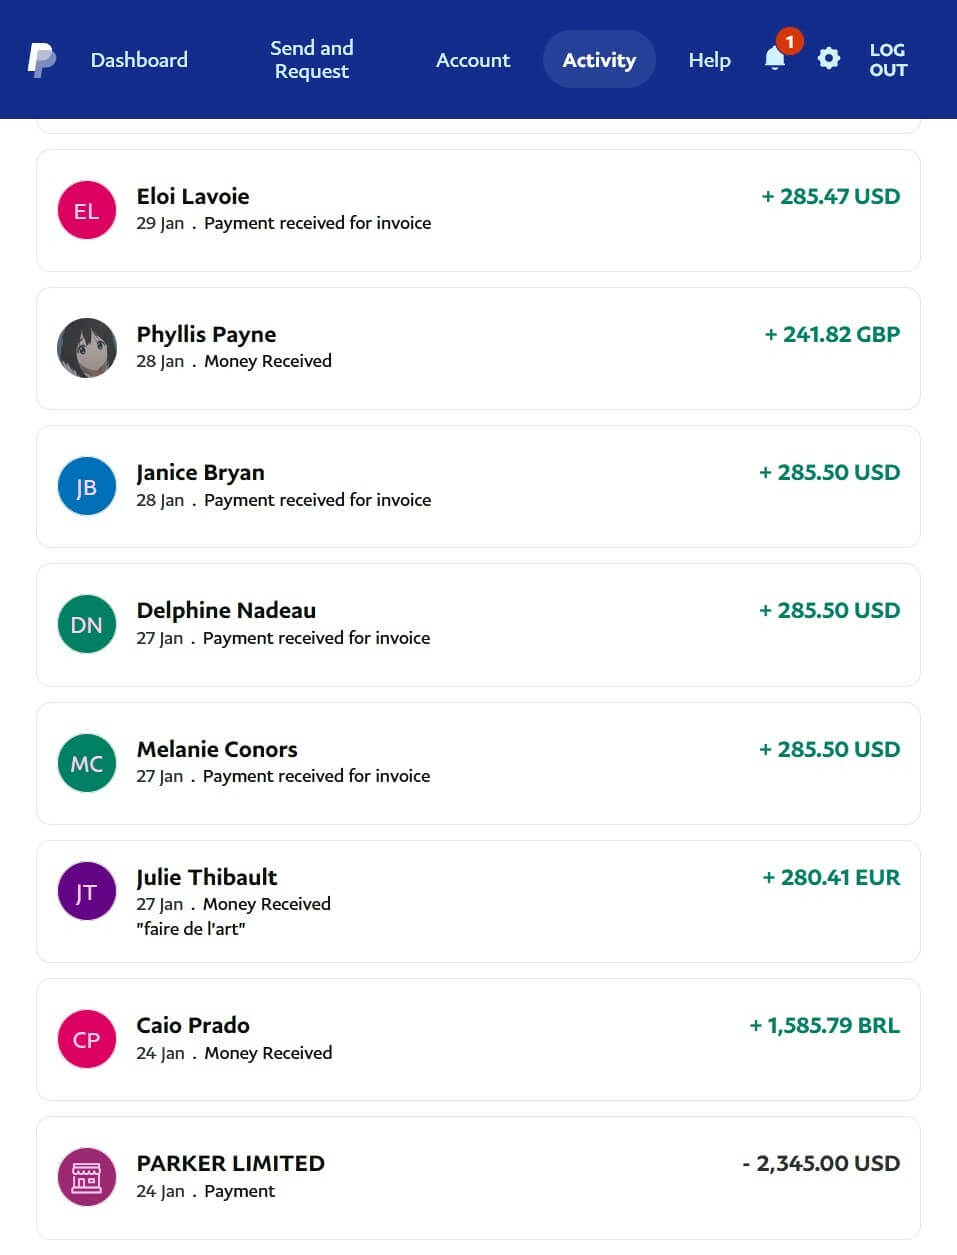Click Julie Thibault's JT avatar
Image resolution: width=957 pixels, height=1255 pixels.
point(87,891)
